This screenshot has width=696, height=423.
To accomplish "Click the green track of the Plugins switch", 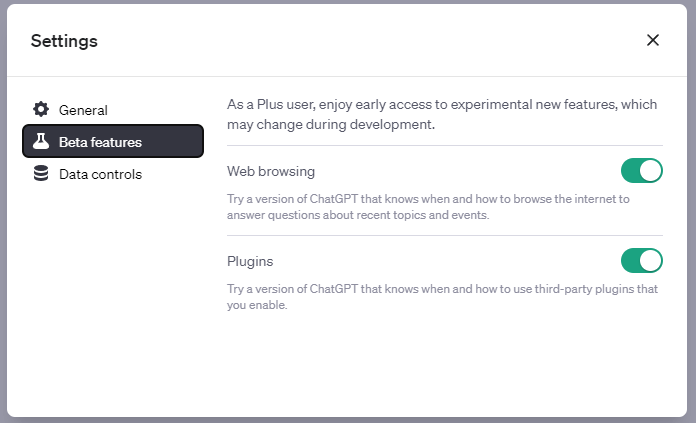I will [630, 261].
